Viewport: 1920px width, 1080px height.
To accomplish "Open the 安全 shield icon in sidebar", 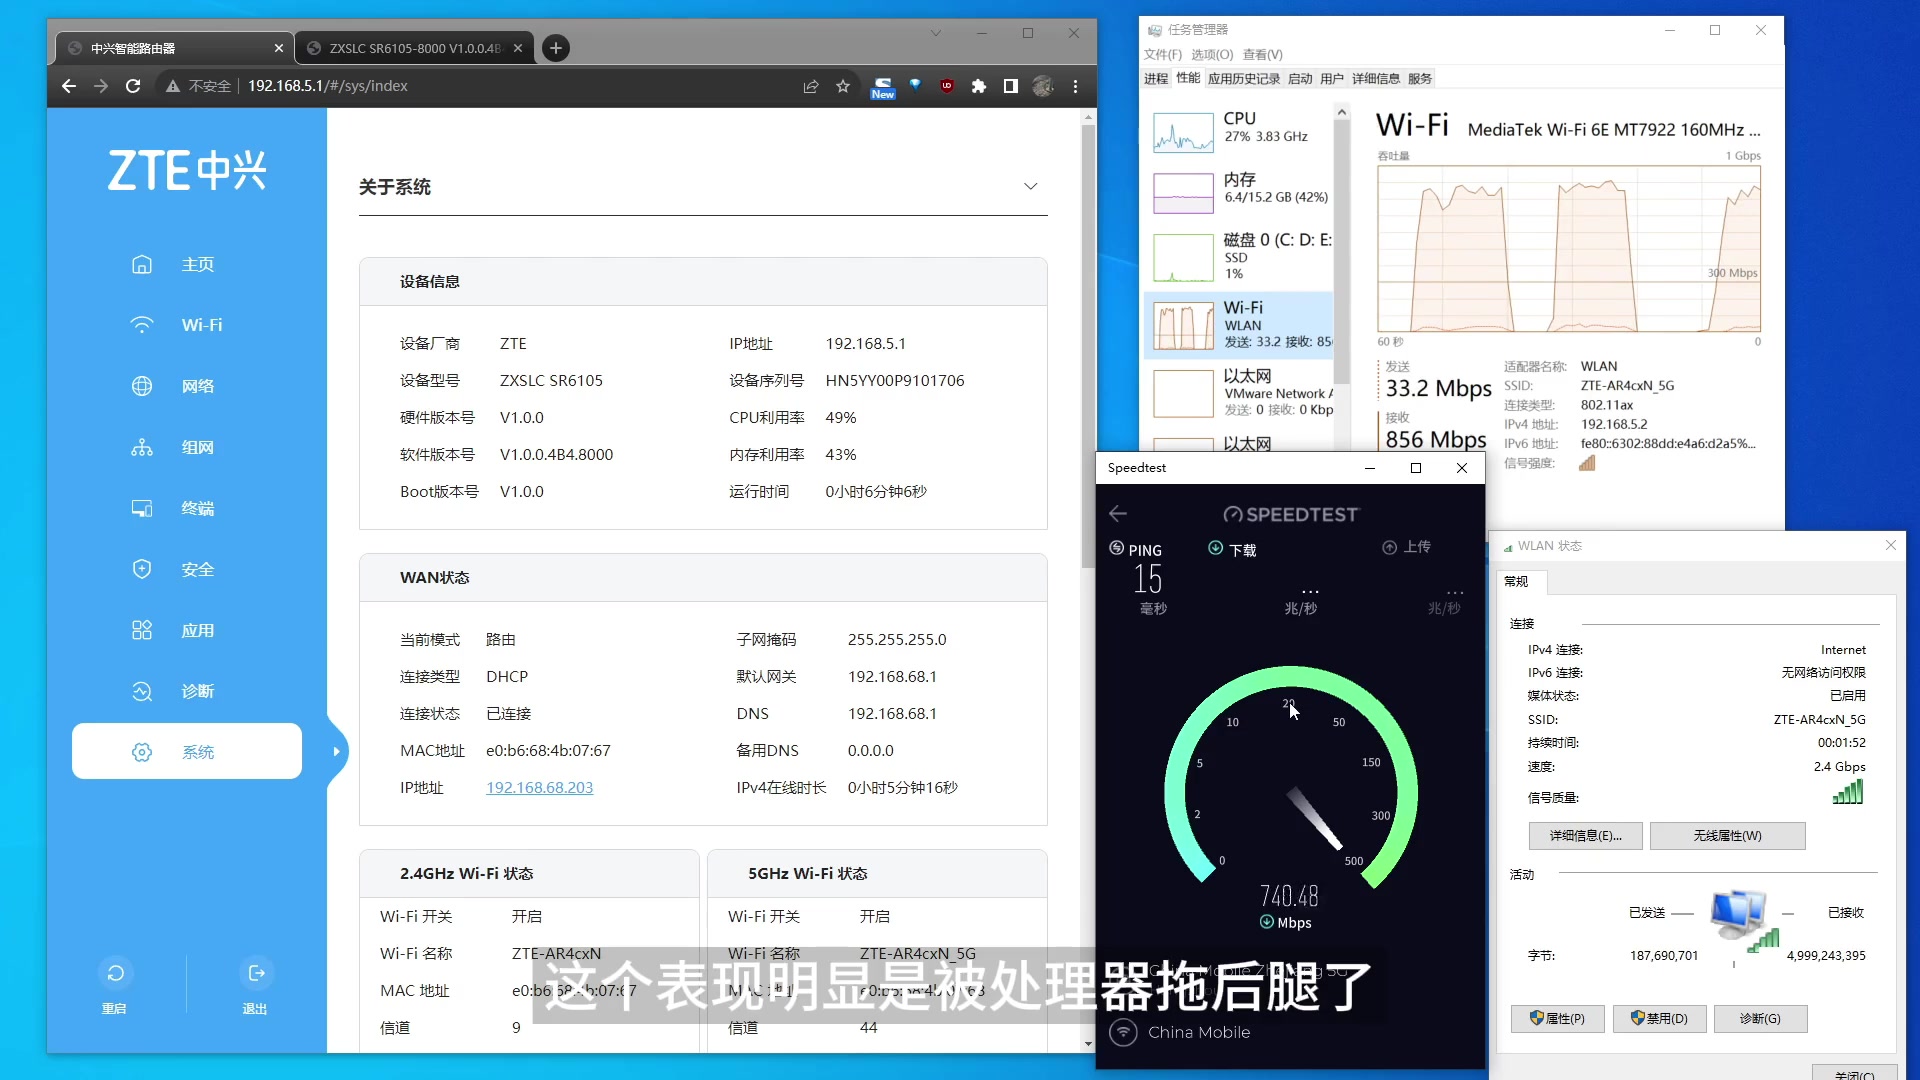I will click(x=142, y=569).
